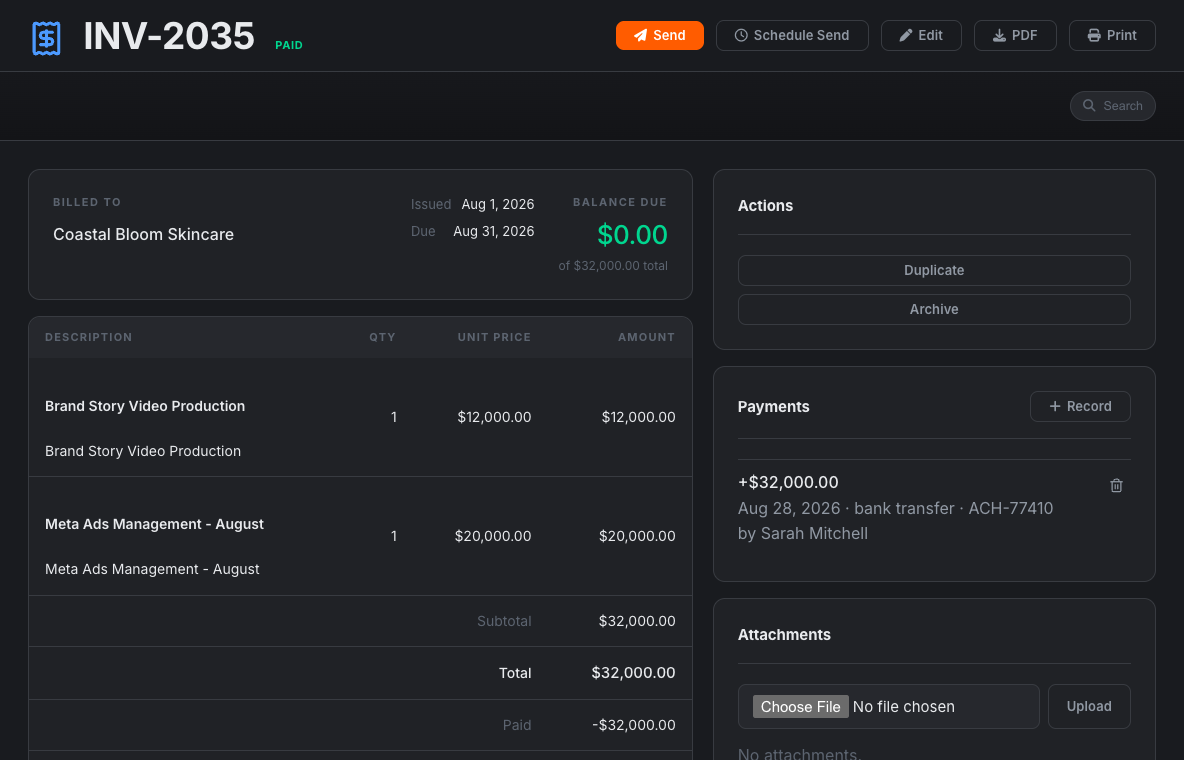Focus the Search field
The height and width of the screenshot is (760, 1184).
tap(1112, 106)
